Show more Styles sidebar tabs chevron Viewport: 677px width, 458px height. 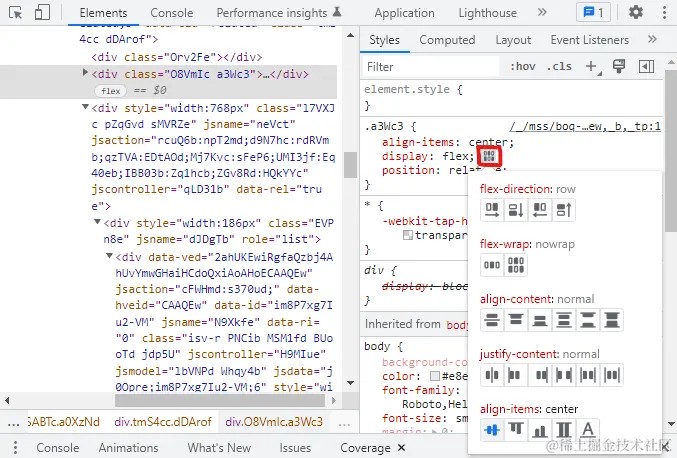pos(652,39)
